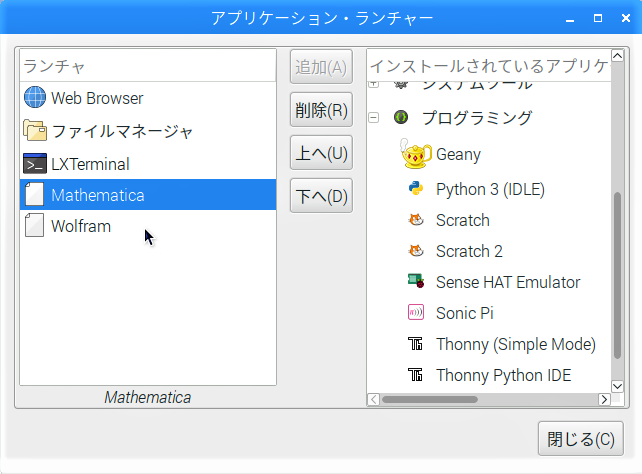Select Sonic Pi application entry
Screen dimensions: 642x474
click(465, 313)
